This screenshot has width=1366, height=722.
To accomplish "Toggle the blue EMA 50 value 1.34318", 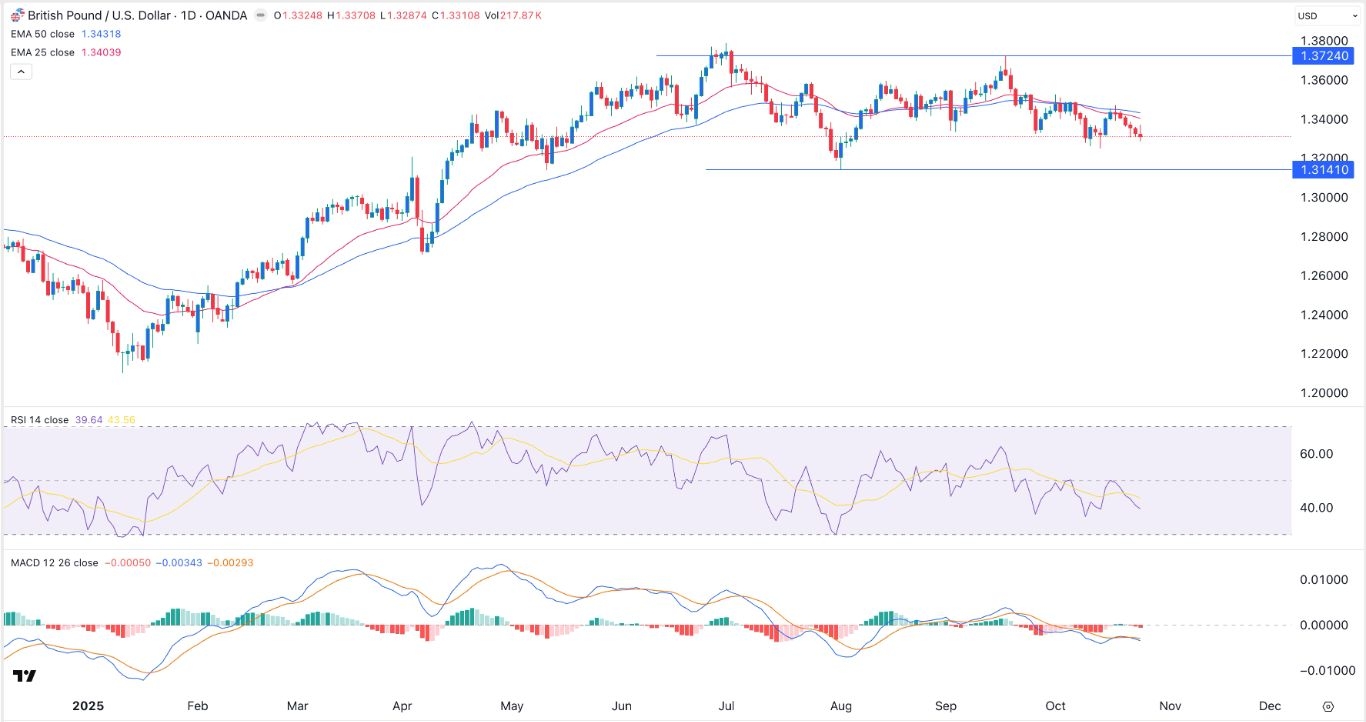I will 103,33.
